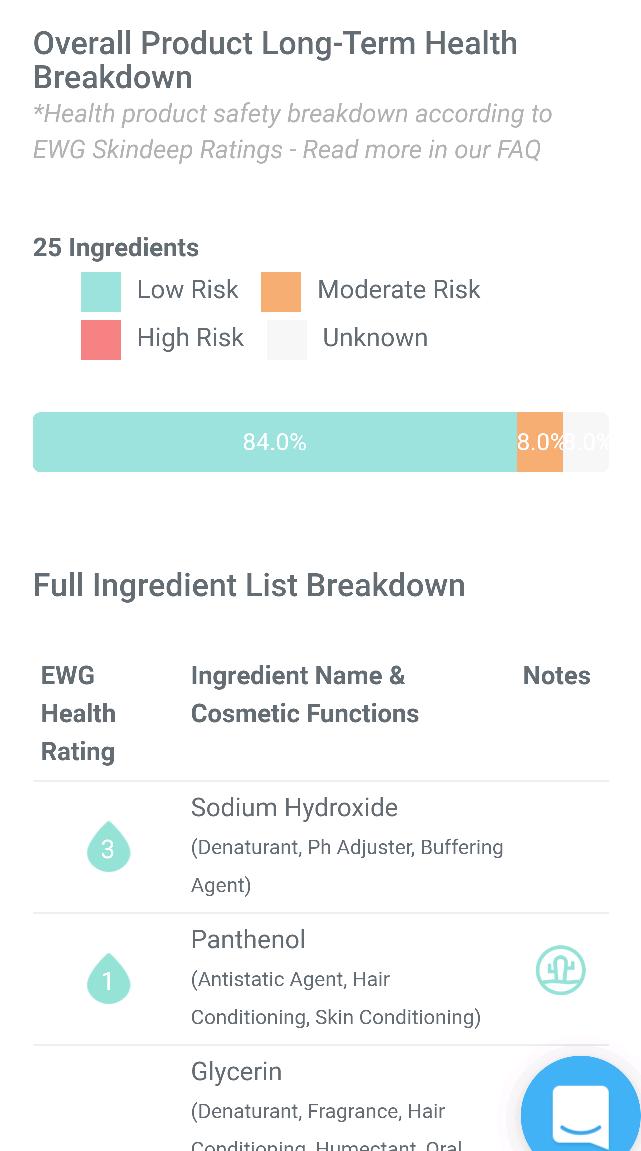Open the blue chat support bubble

coord(581,1111)
